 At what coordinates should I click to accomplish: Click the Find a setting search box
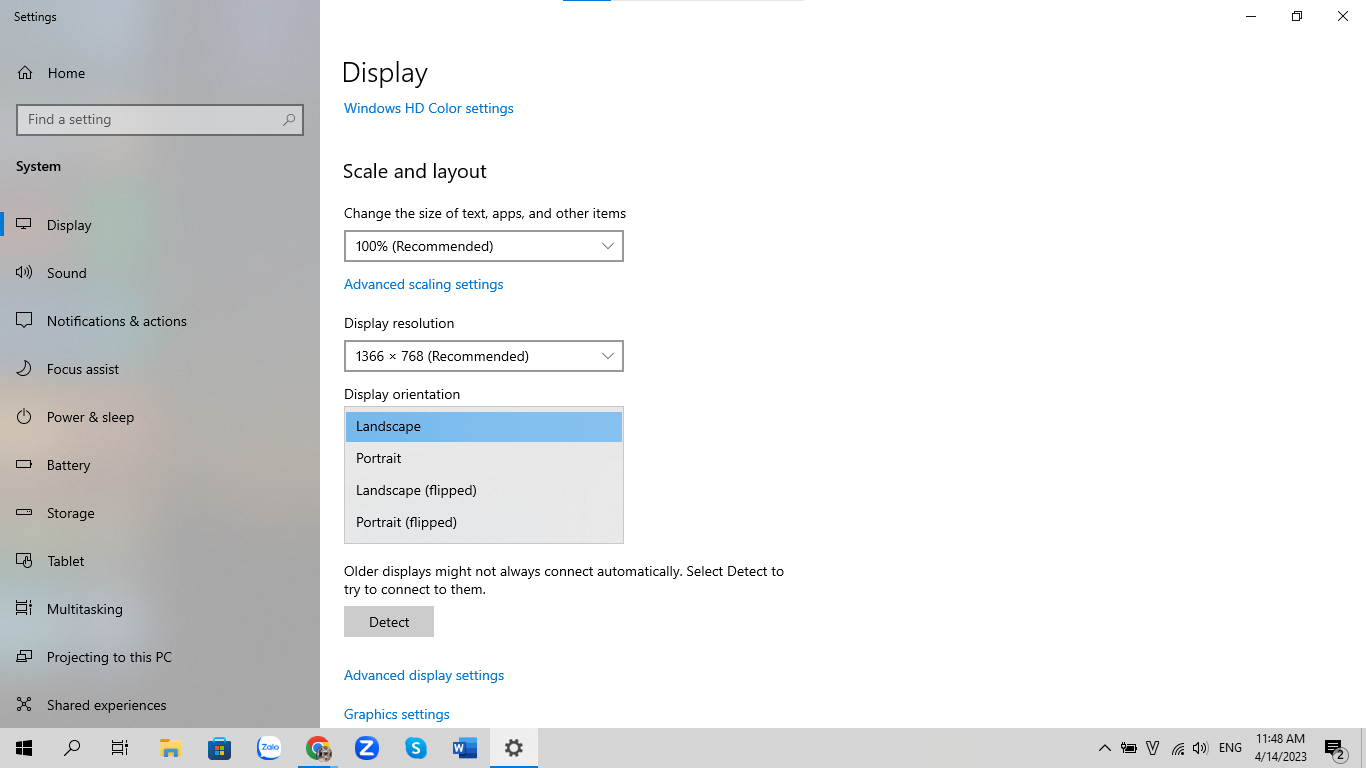pos(159,119)
